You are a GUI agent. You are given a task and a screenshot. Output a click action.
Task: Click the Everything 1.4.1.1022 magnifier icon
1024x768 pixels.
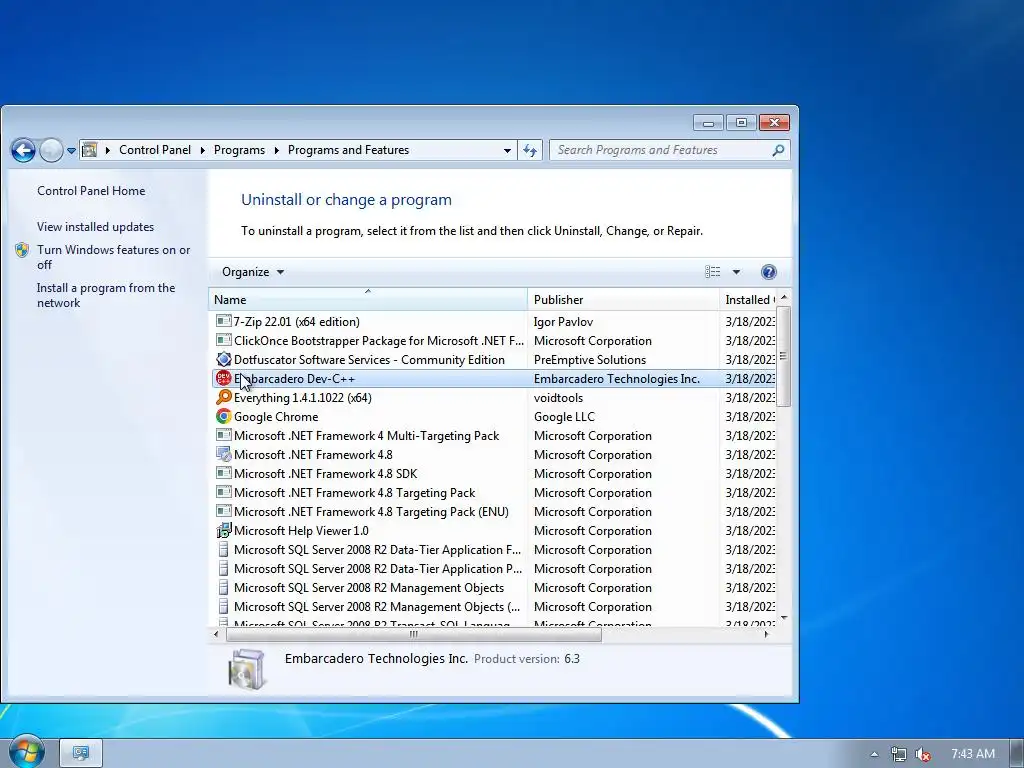click(223, 397)
